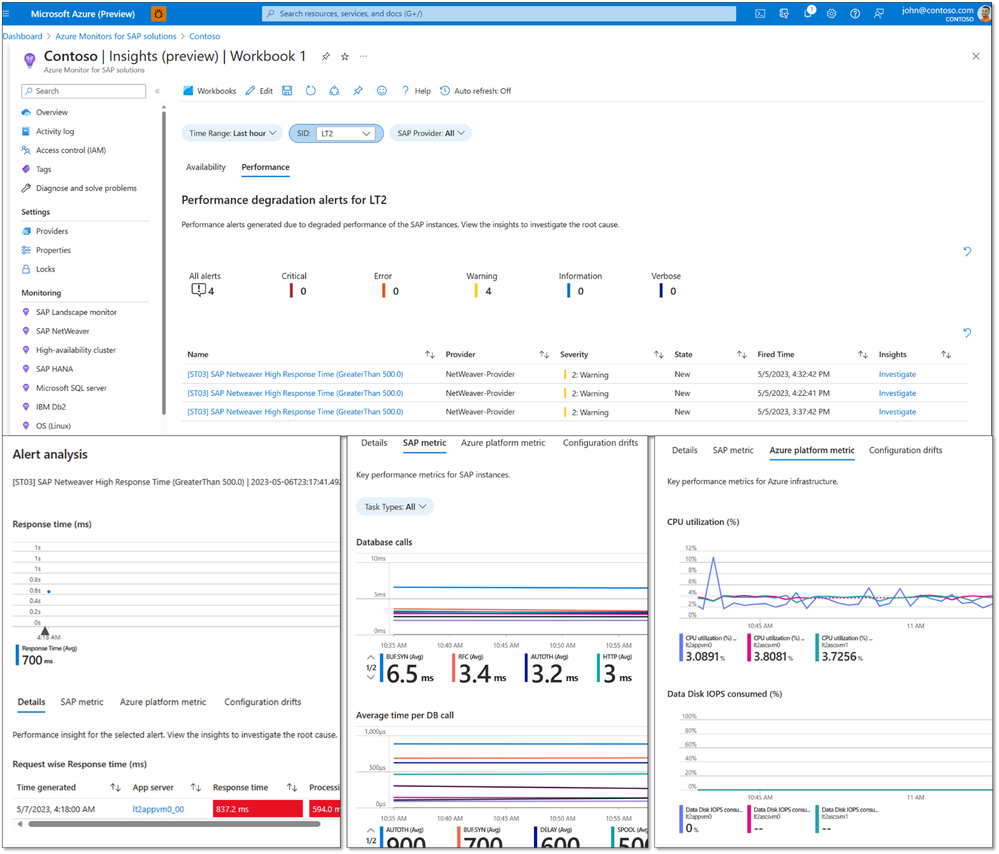
Task: Select Configuration drifts tab in right panel
Action: [x=905, y=450]
